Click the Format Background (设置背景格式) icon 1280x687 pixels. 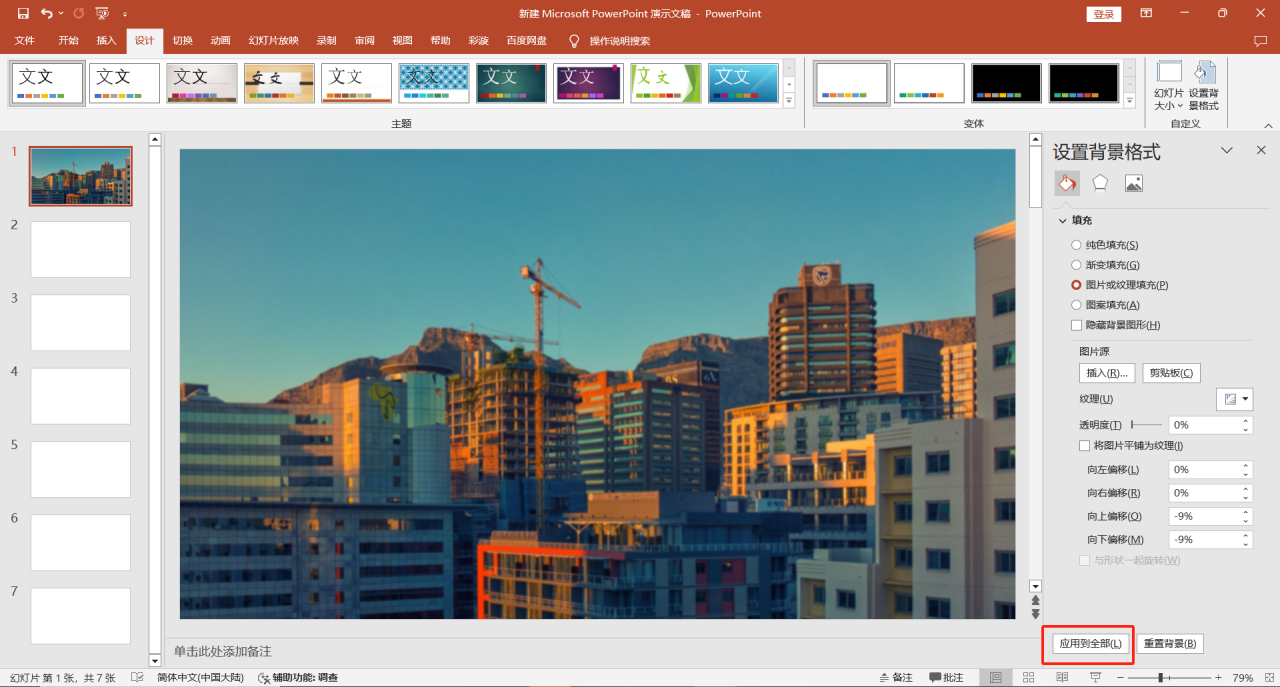coord(1204,85)
